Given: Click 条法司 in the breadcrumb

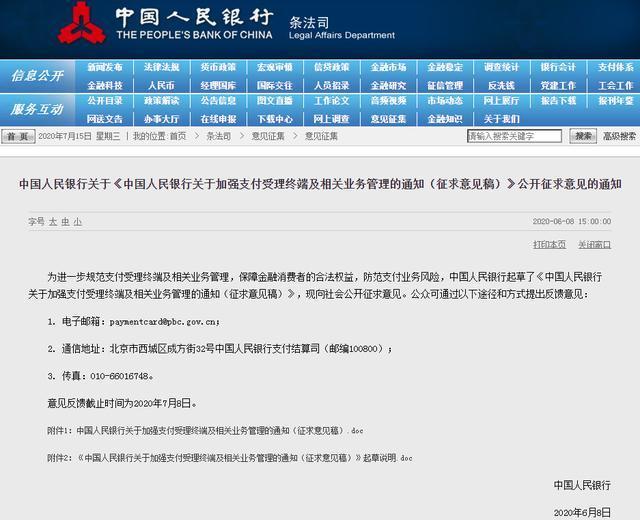Looking at the screenshot, I should (x=218, y=136).
